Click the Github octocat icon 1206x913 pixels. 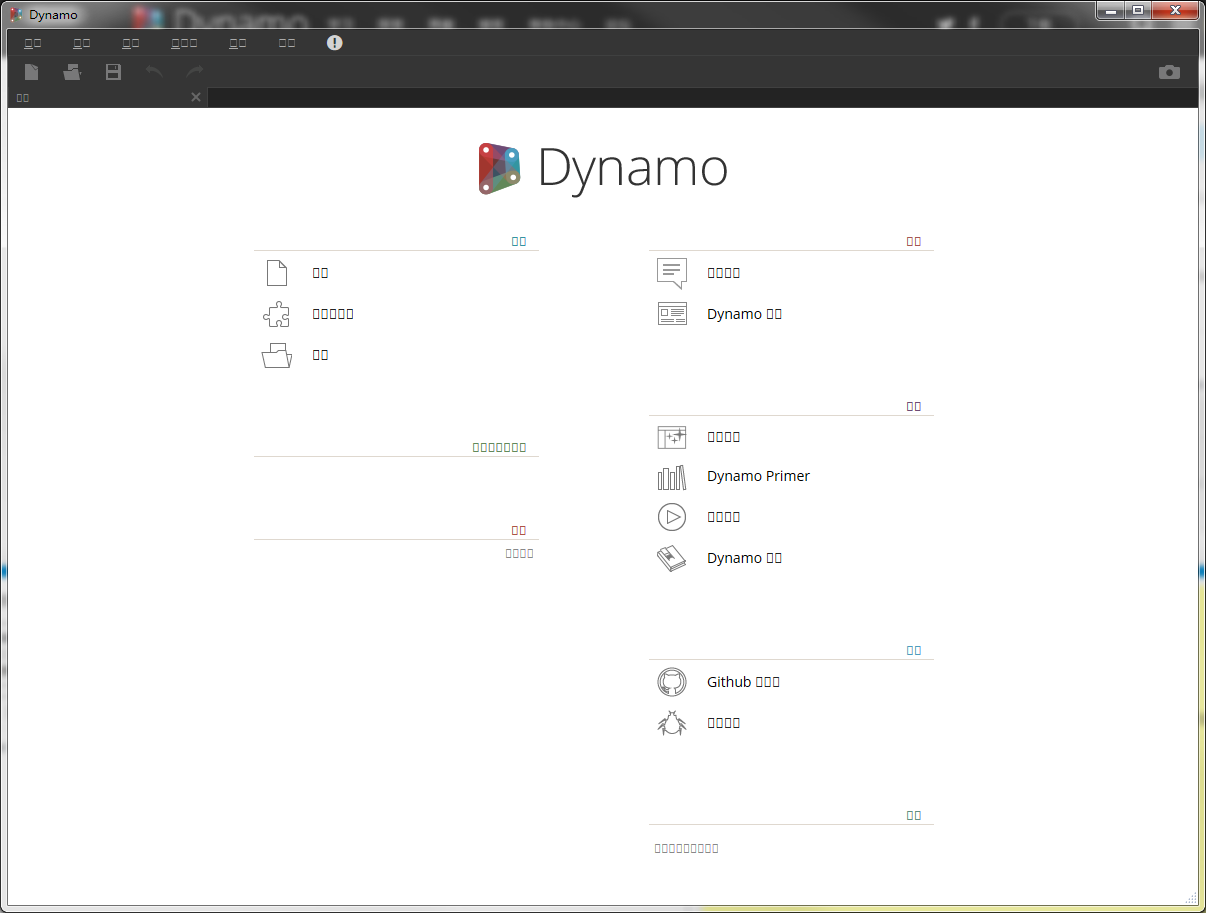pos(672,682)
